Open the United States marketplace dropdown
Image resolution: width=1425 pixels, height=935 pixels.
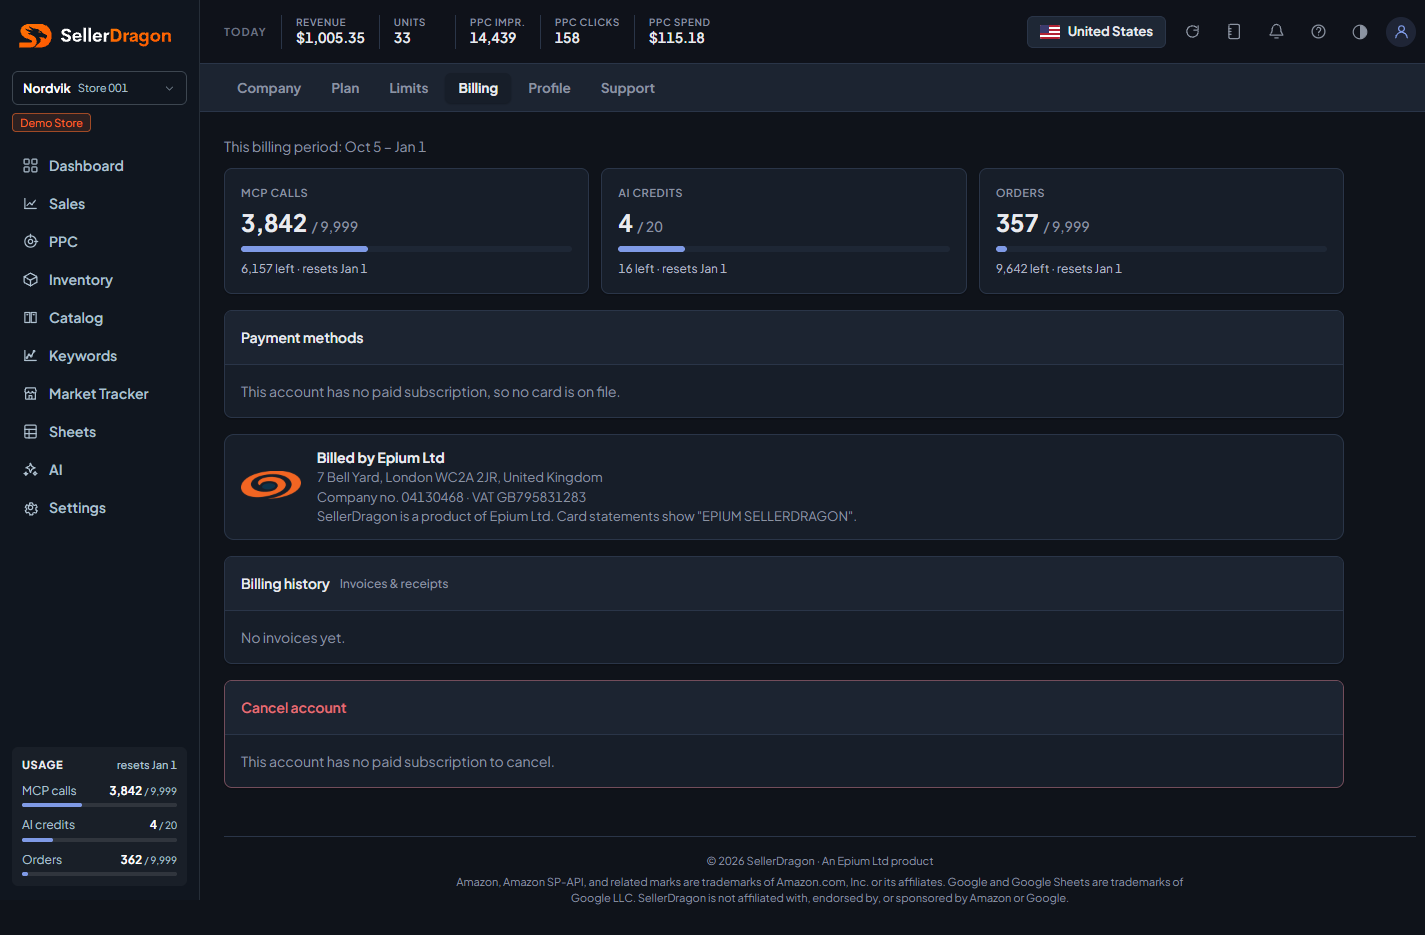point(1096,32)
